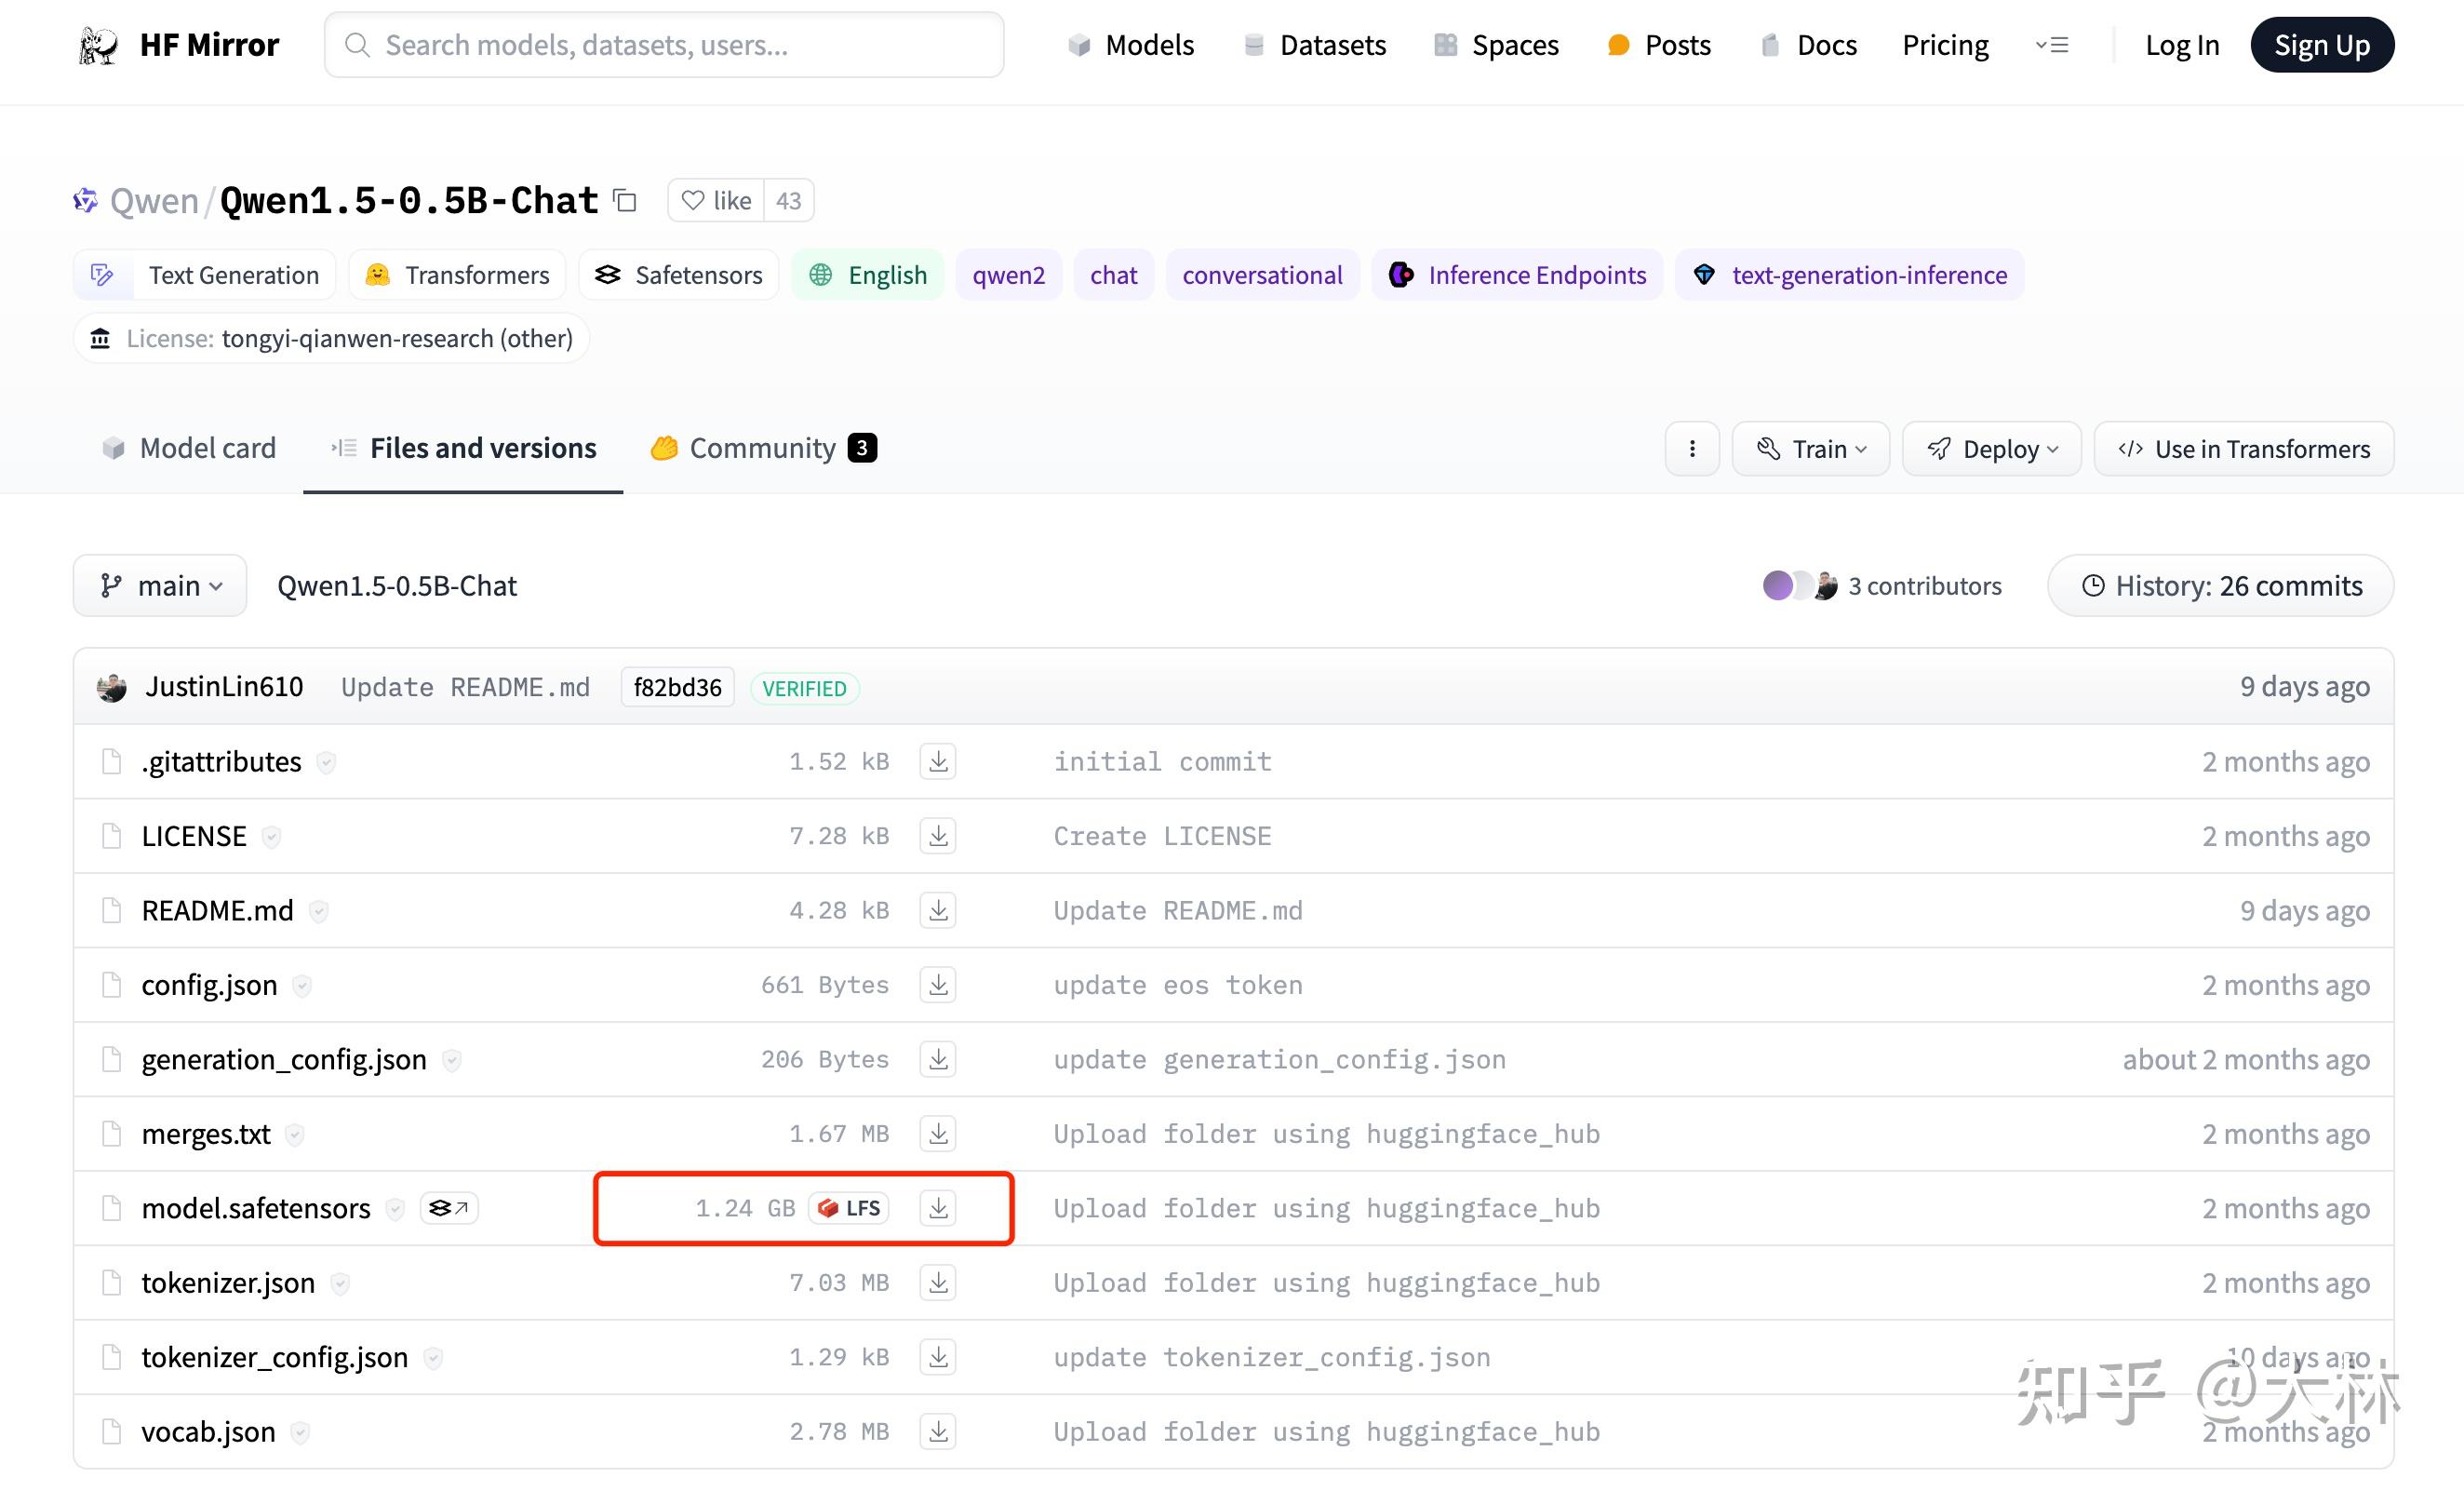Download generation_config.json via its download icon

pyautogui.click(x=938, y=1059)
